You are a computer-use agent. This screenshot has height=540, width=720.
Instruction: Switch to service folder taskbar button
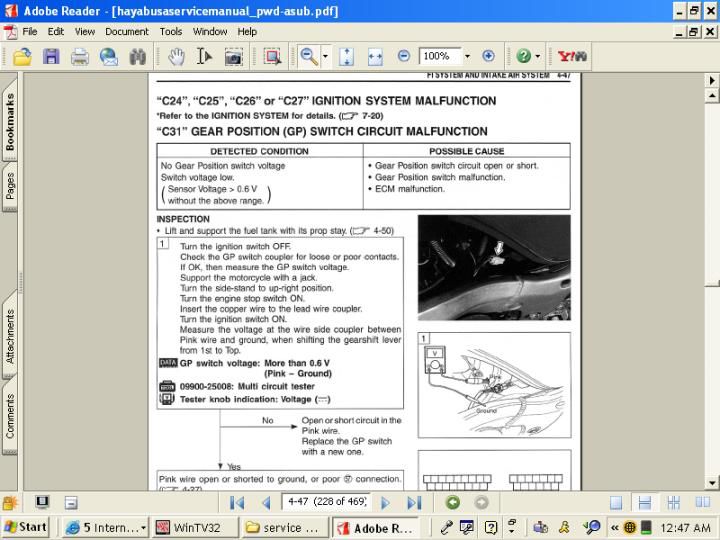coord(285,528)
